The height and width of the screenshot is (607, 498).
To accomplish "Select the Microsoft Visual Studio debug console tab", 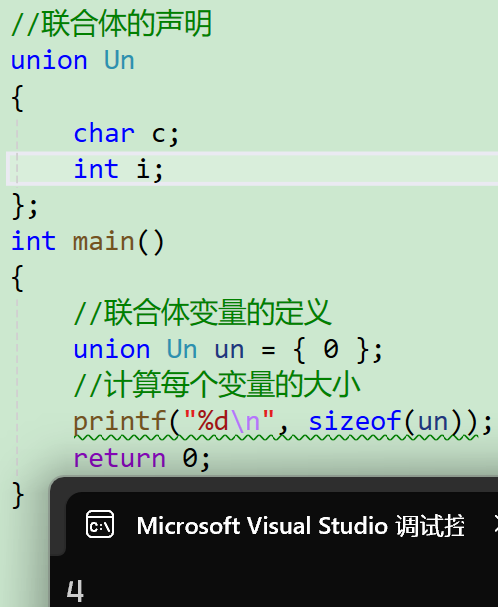I will (282, 525).
